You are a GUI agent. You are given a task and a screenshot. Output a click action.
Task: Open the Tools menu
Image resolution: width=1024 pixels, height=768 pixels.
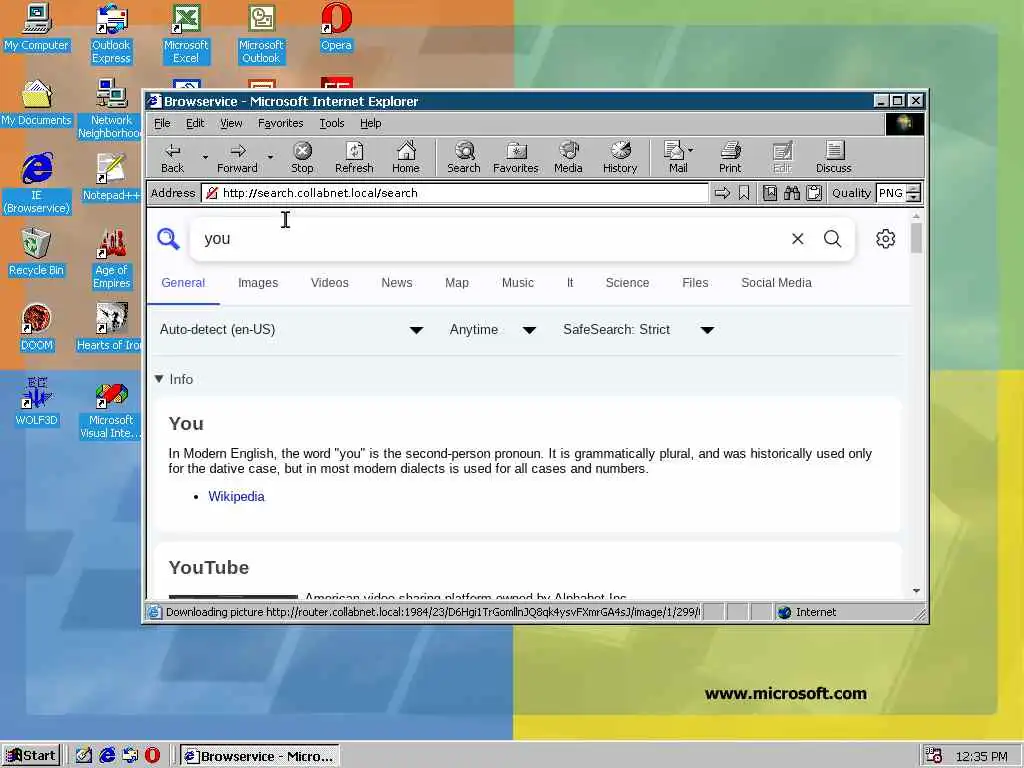click(332, 123)
